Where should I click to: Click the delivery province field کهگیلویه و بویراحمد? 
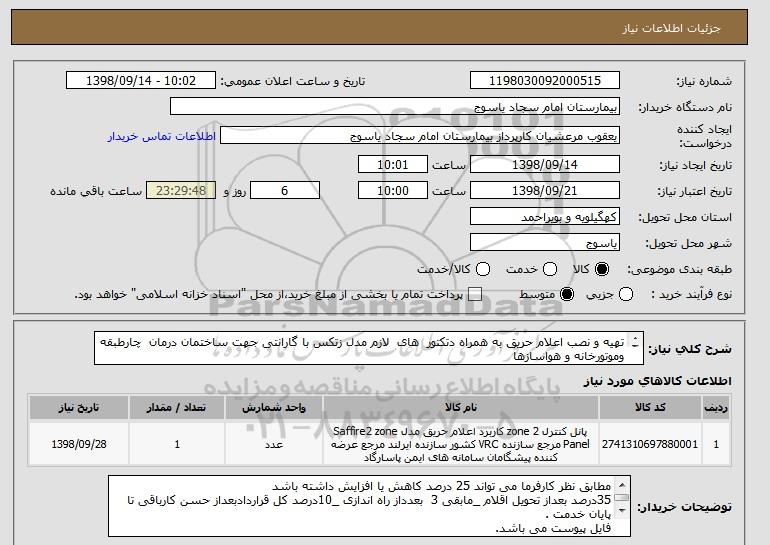click(545, 217)
